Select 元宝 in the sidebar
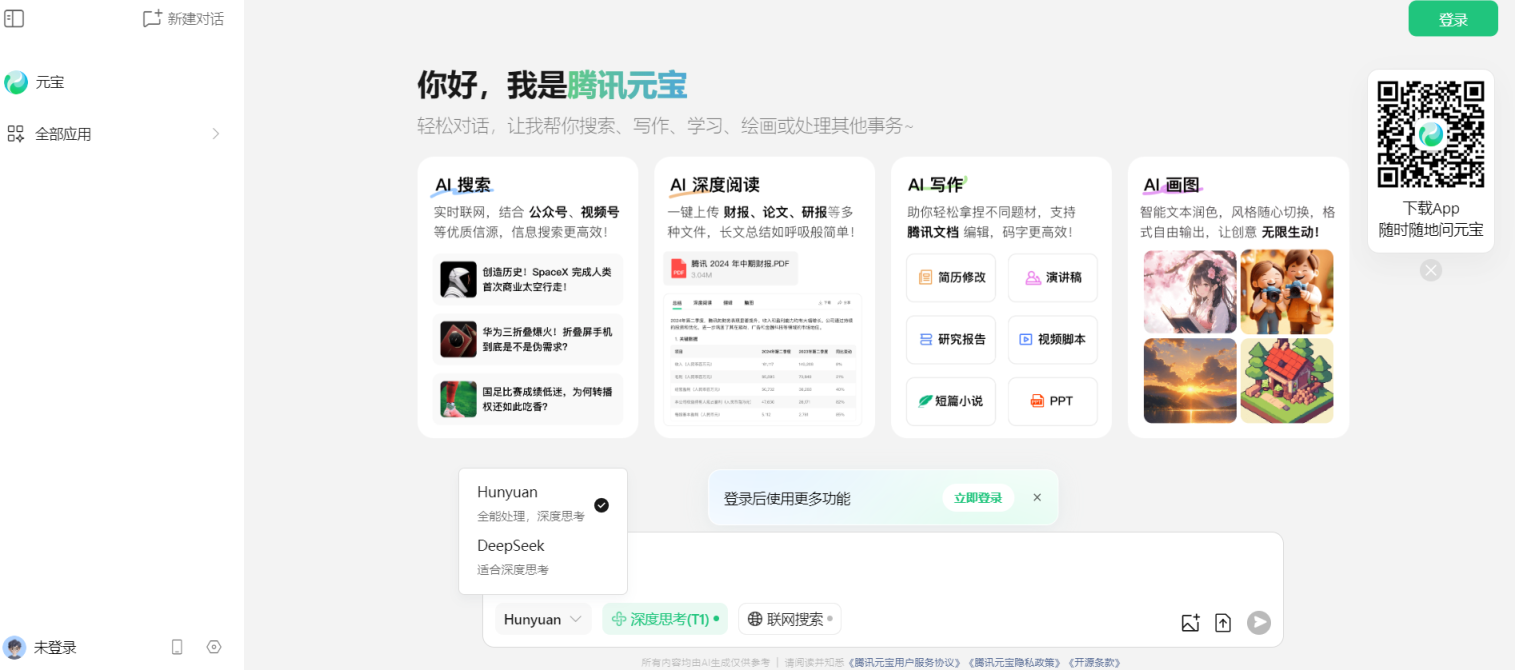 click(45, 81)
